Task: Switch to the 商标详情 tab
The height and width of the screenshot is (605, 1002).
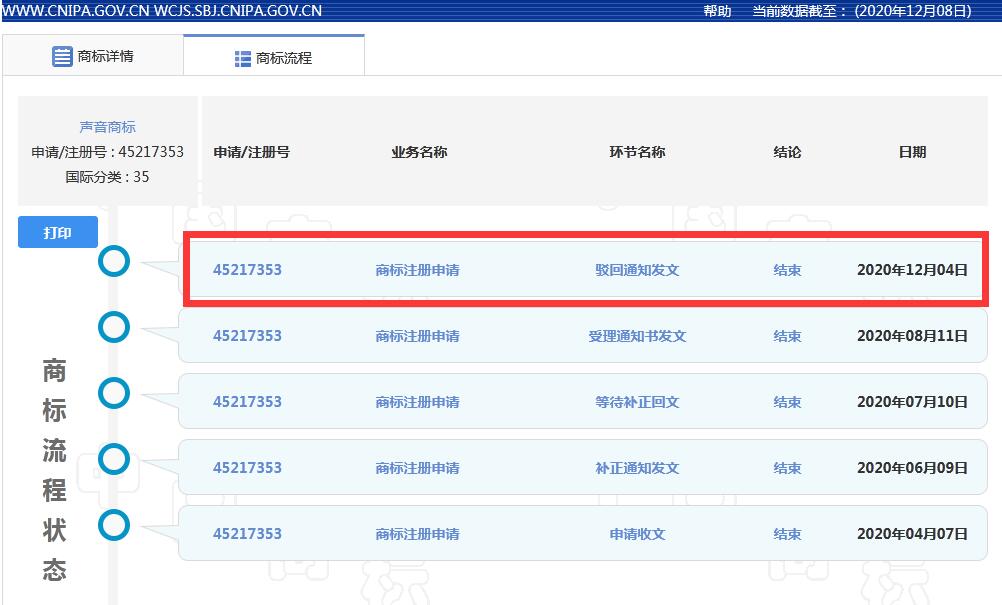Action: 93,57
